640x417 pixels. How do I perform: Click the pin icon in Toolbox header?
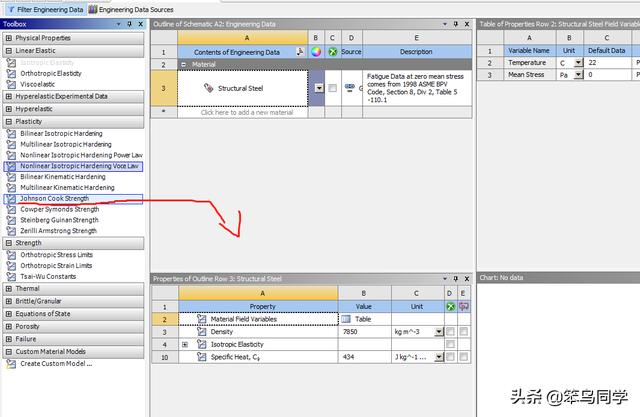(129, 22)
